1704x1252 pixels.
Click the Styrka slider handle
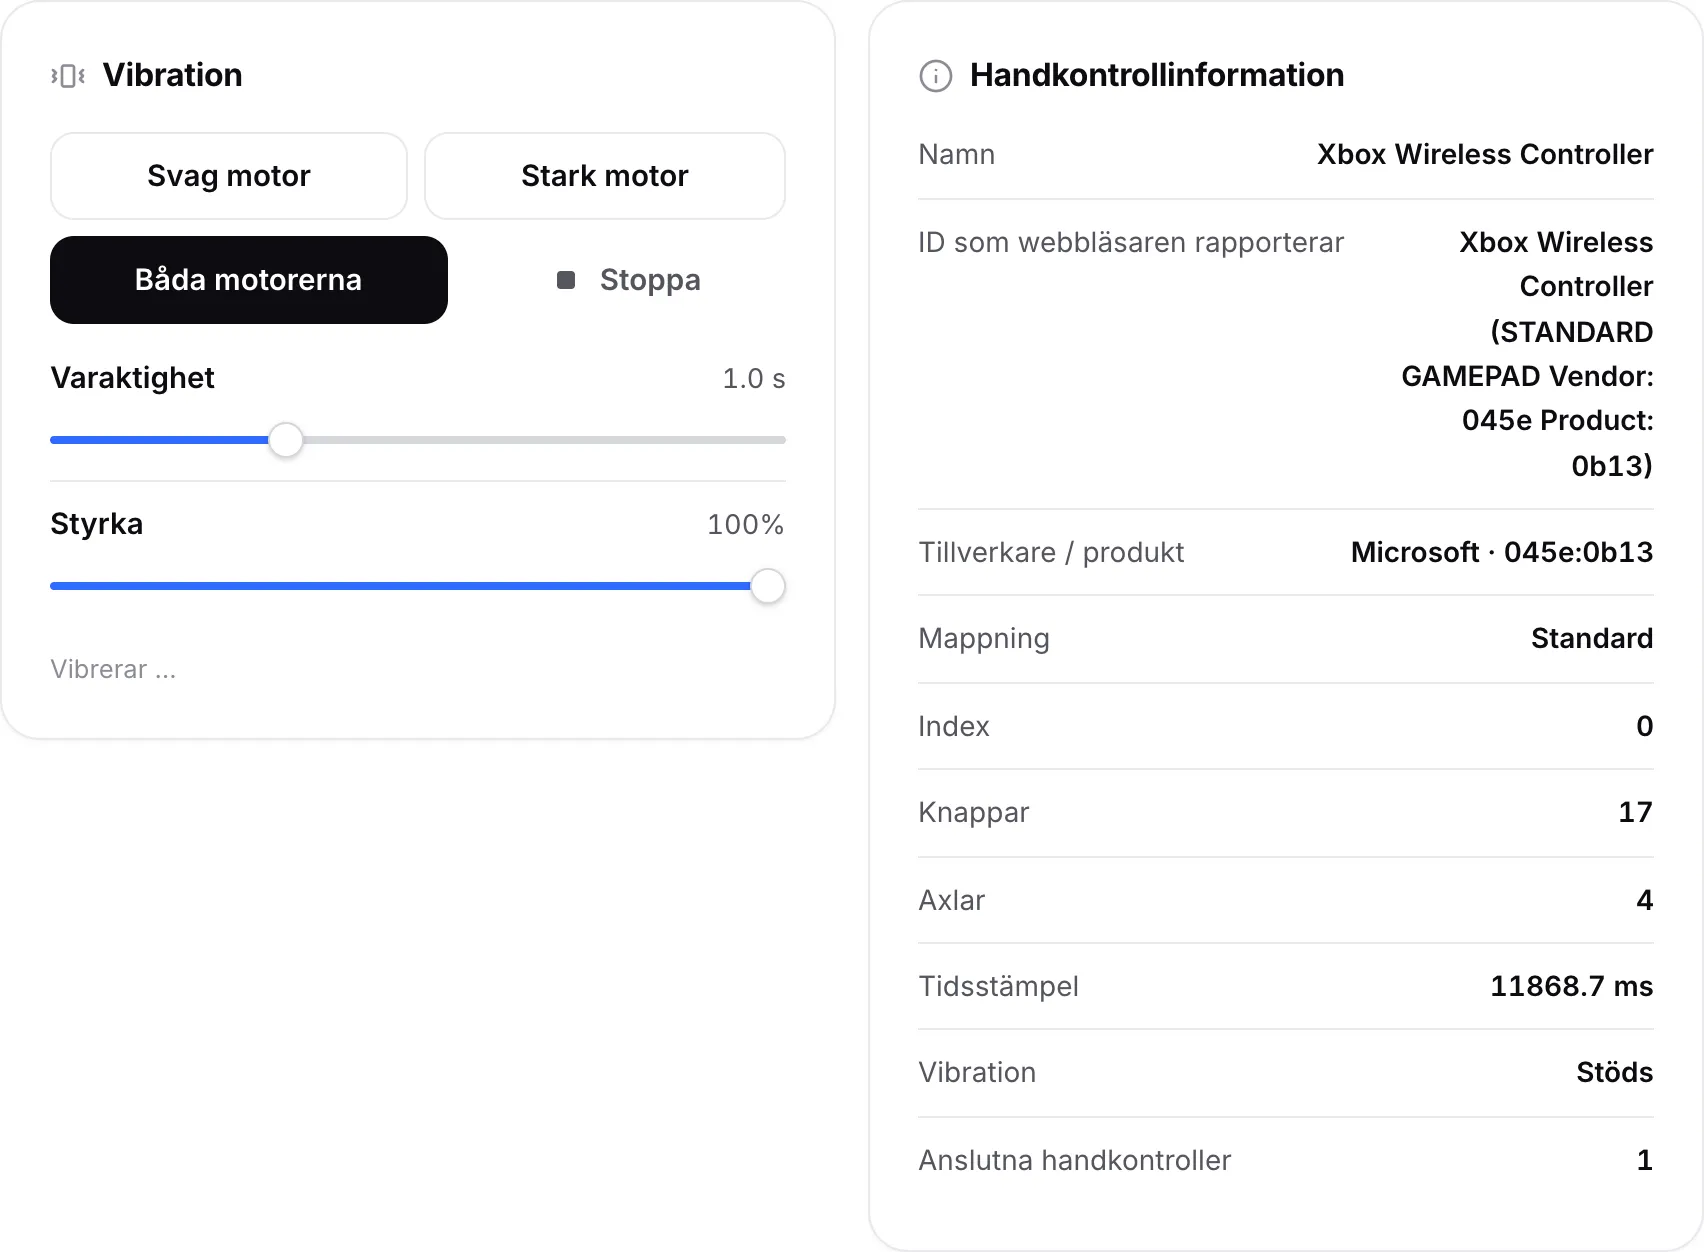tap(768, 586)
